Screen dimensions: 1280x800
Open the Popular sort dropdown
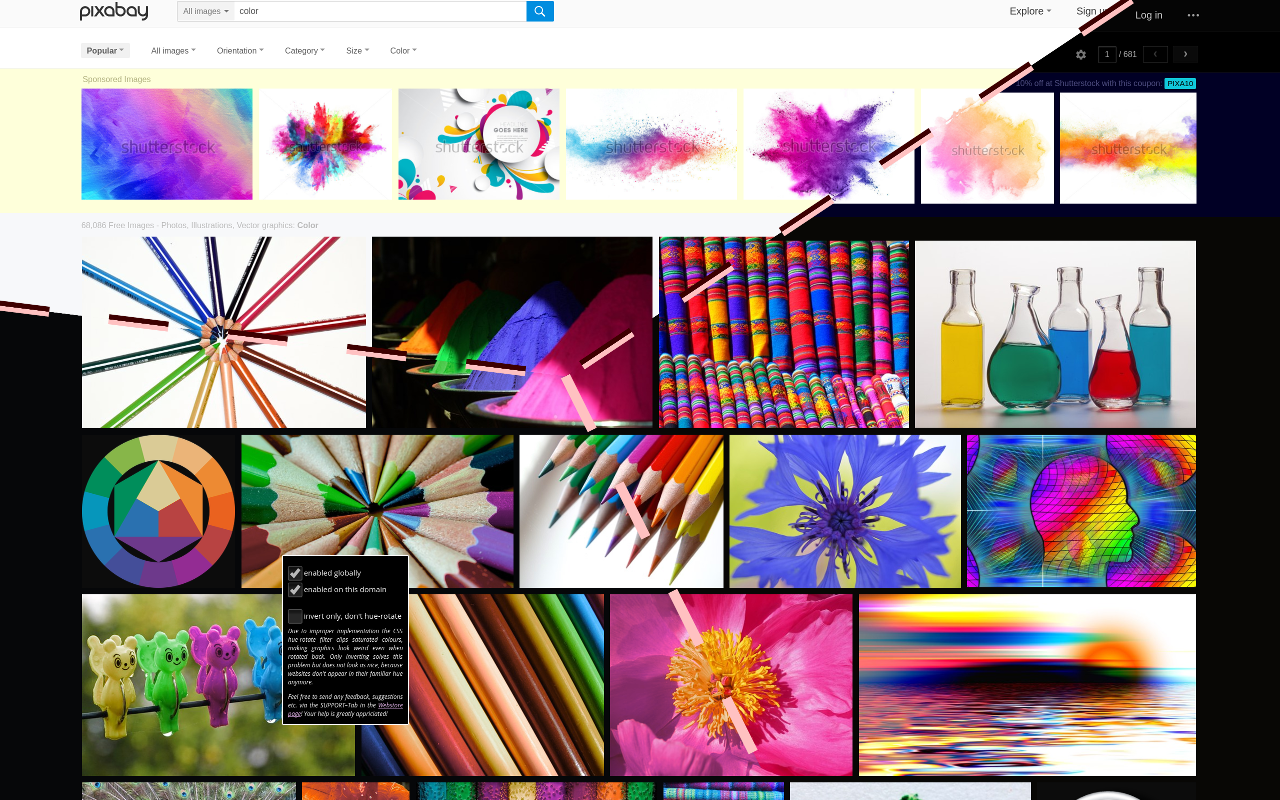[105, 50]
